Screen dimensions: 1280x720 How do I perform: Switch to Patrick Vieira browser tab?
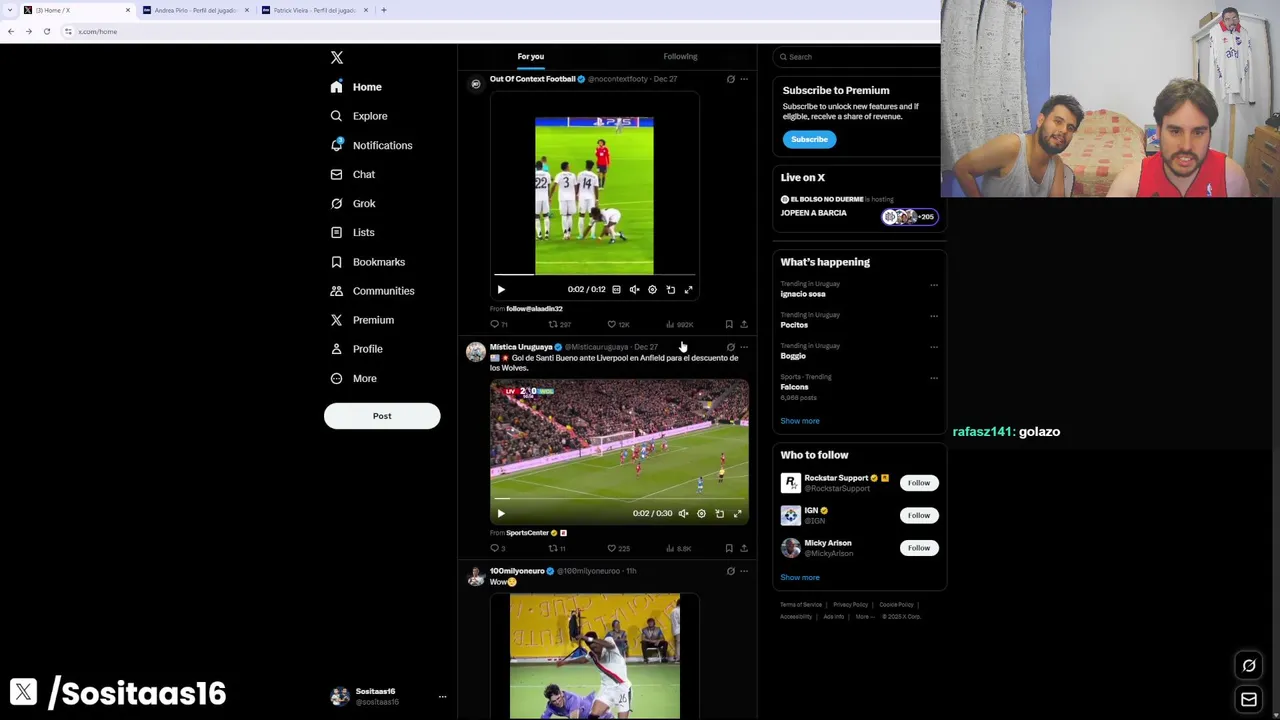click(x=314, y=10)
